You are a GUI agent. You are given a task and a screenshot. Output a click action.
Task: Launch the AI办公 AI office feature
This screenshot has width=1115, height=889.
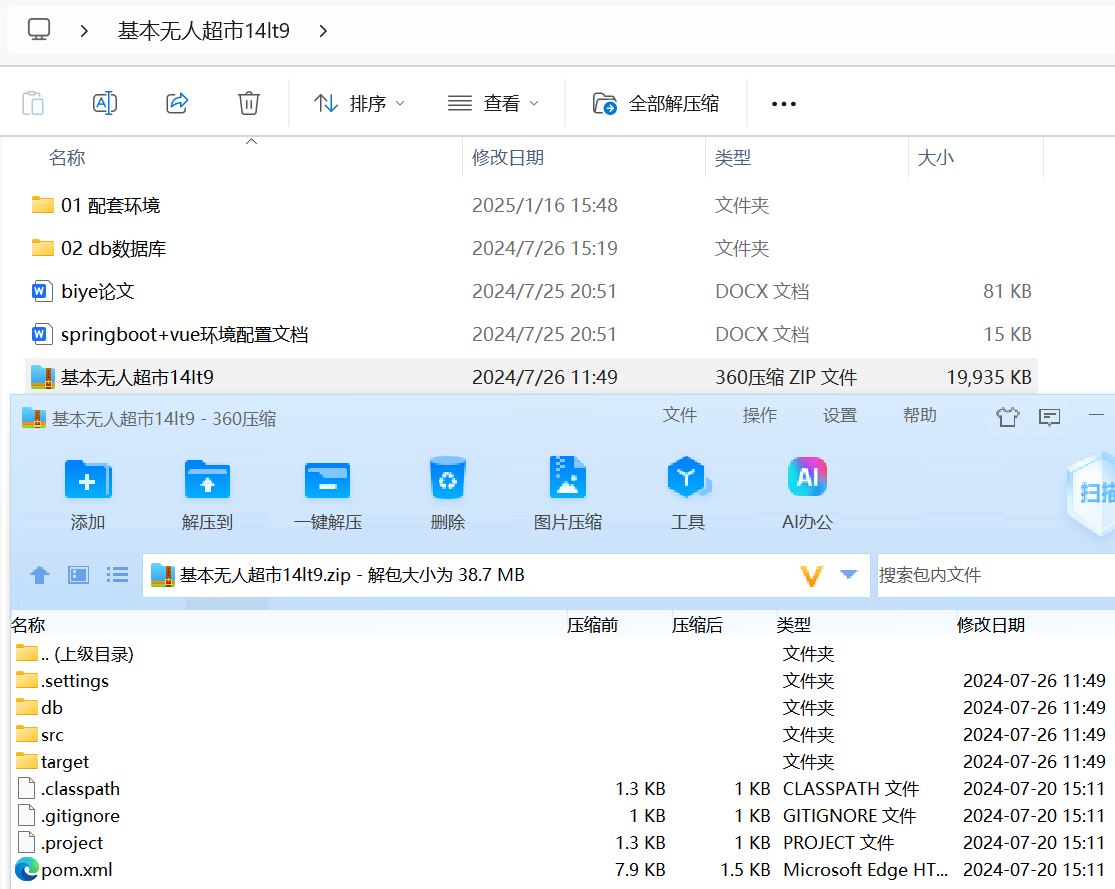(x=807, y=490)
